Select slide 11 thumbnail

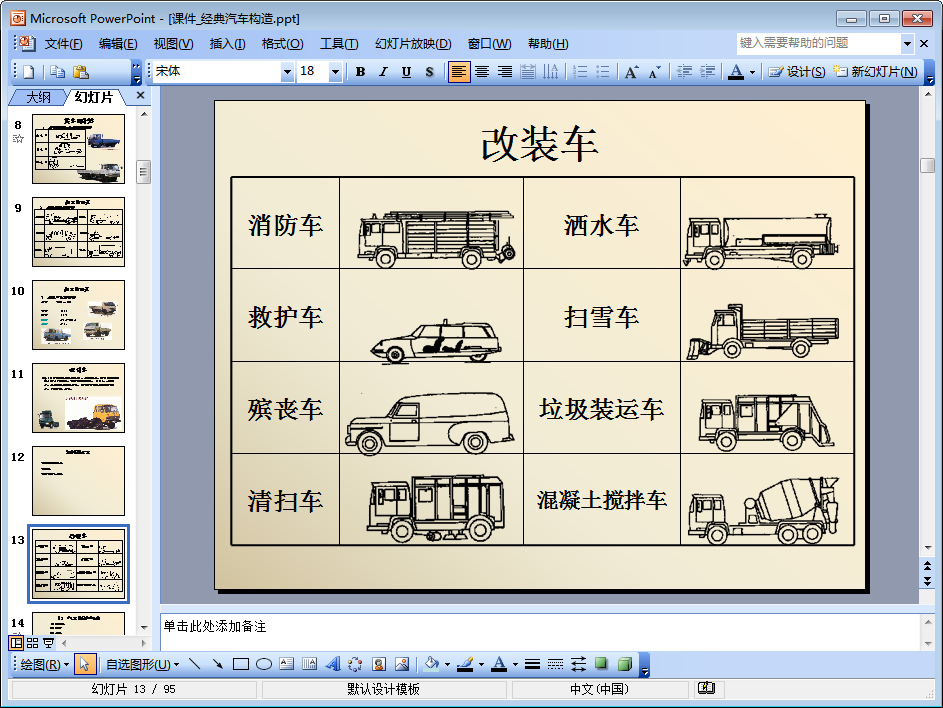coord(78,397)
